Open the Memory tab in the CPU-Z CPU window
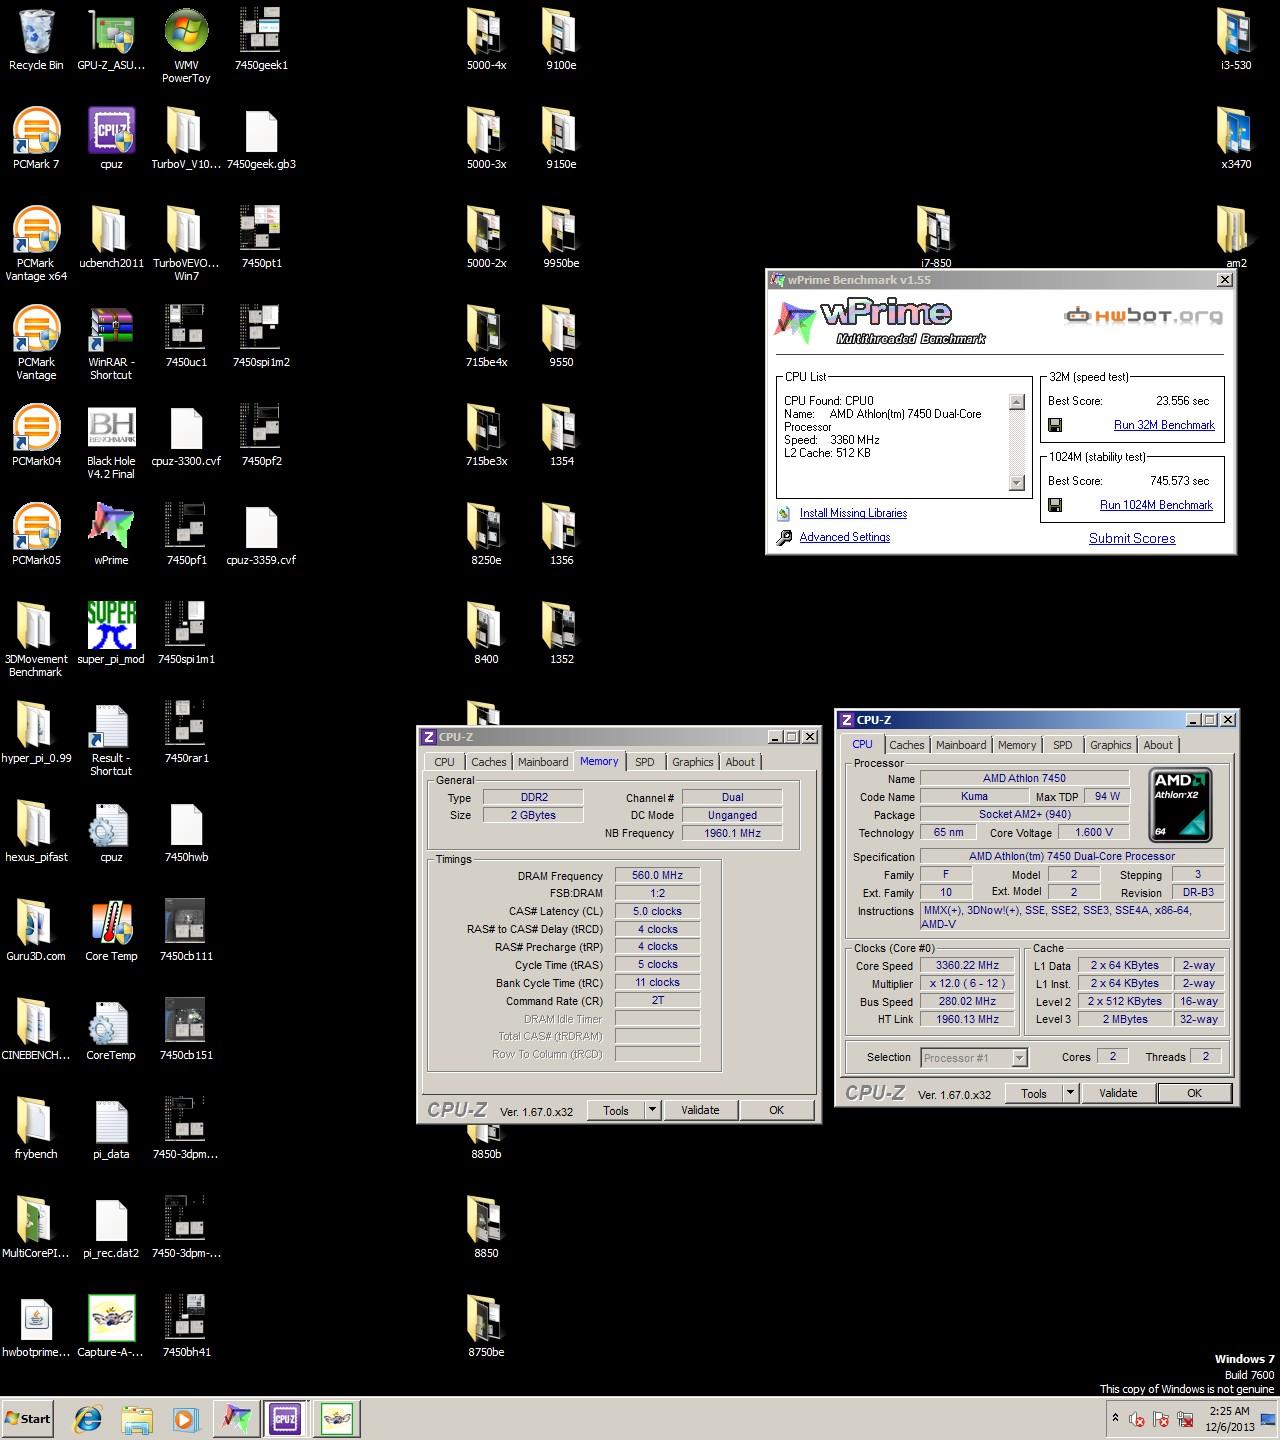The width and height of the screenshot is (1280, 1440). pyautogui.click(x=1017, y=745)
